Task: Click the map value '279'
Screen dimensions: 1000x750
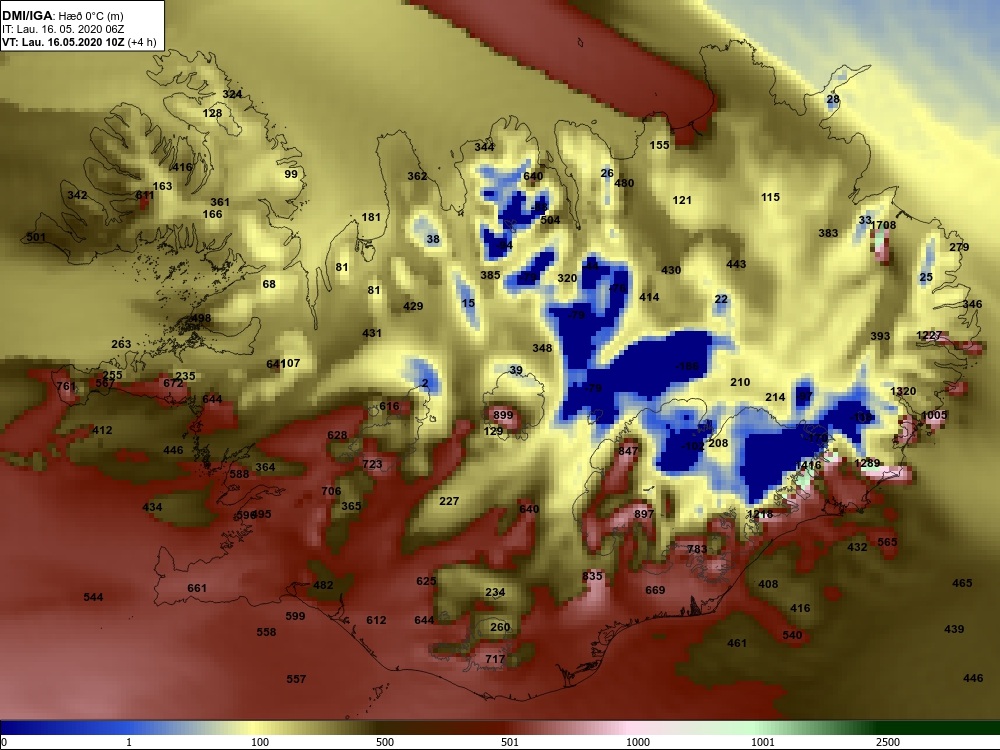Action: (959, 247)
